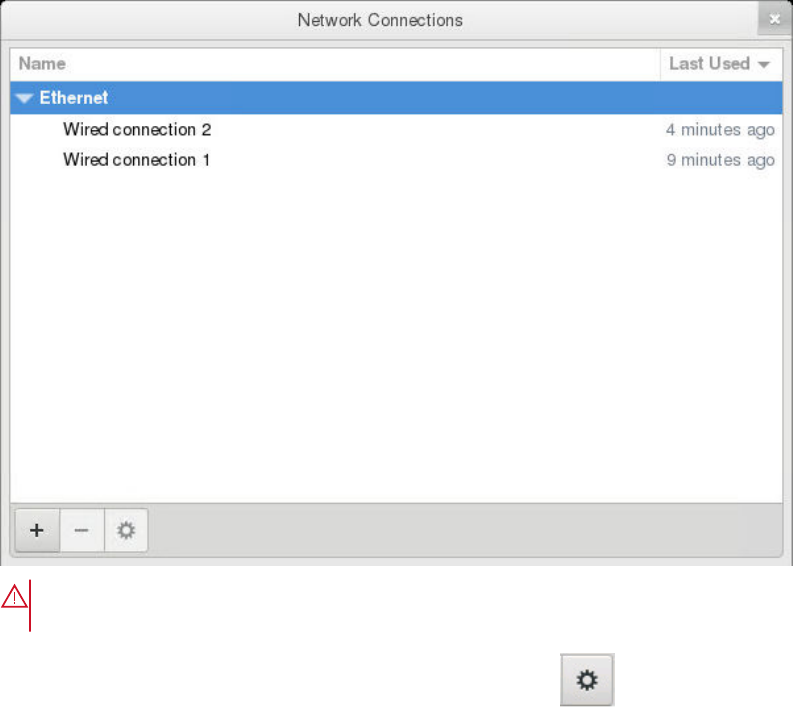Click empty space in the bottom toolbar strip
Viewport: 793px width, 708px height.
(465, 530)
